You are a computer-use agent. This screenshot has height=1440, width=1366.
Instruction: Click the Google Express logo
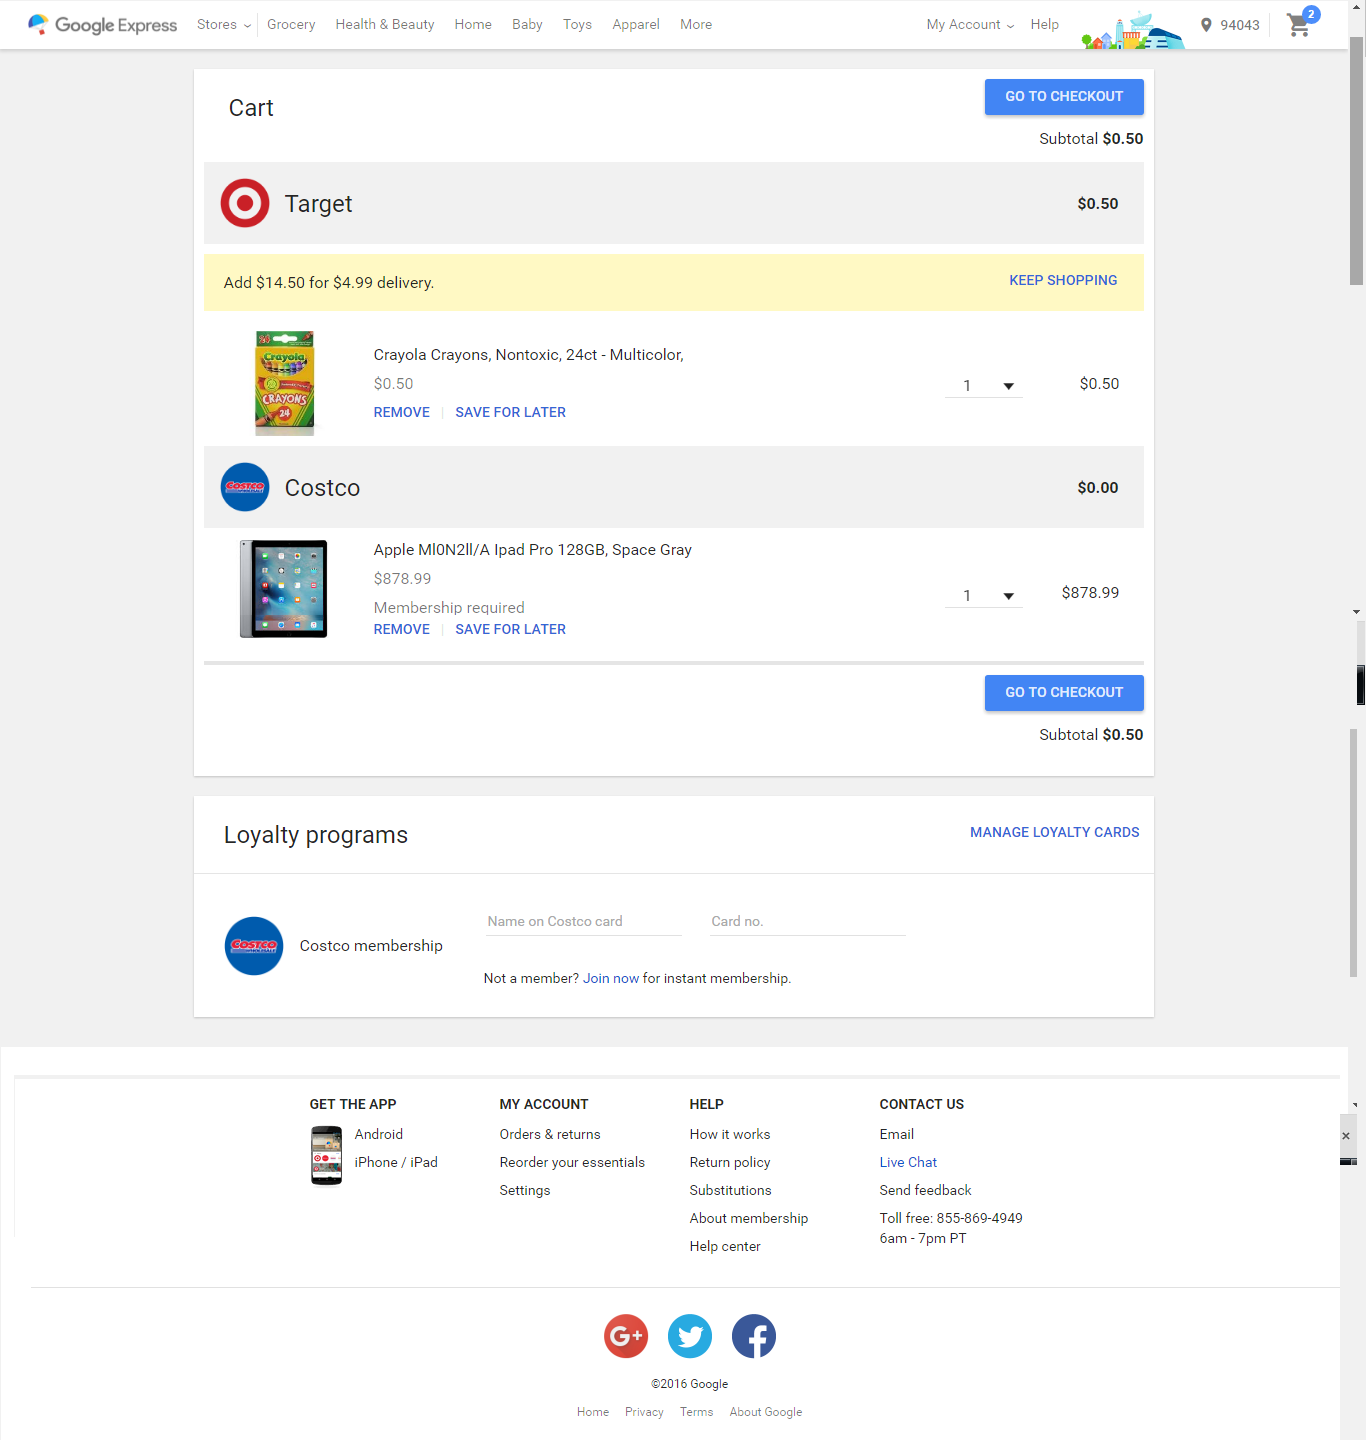(102, 24)
